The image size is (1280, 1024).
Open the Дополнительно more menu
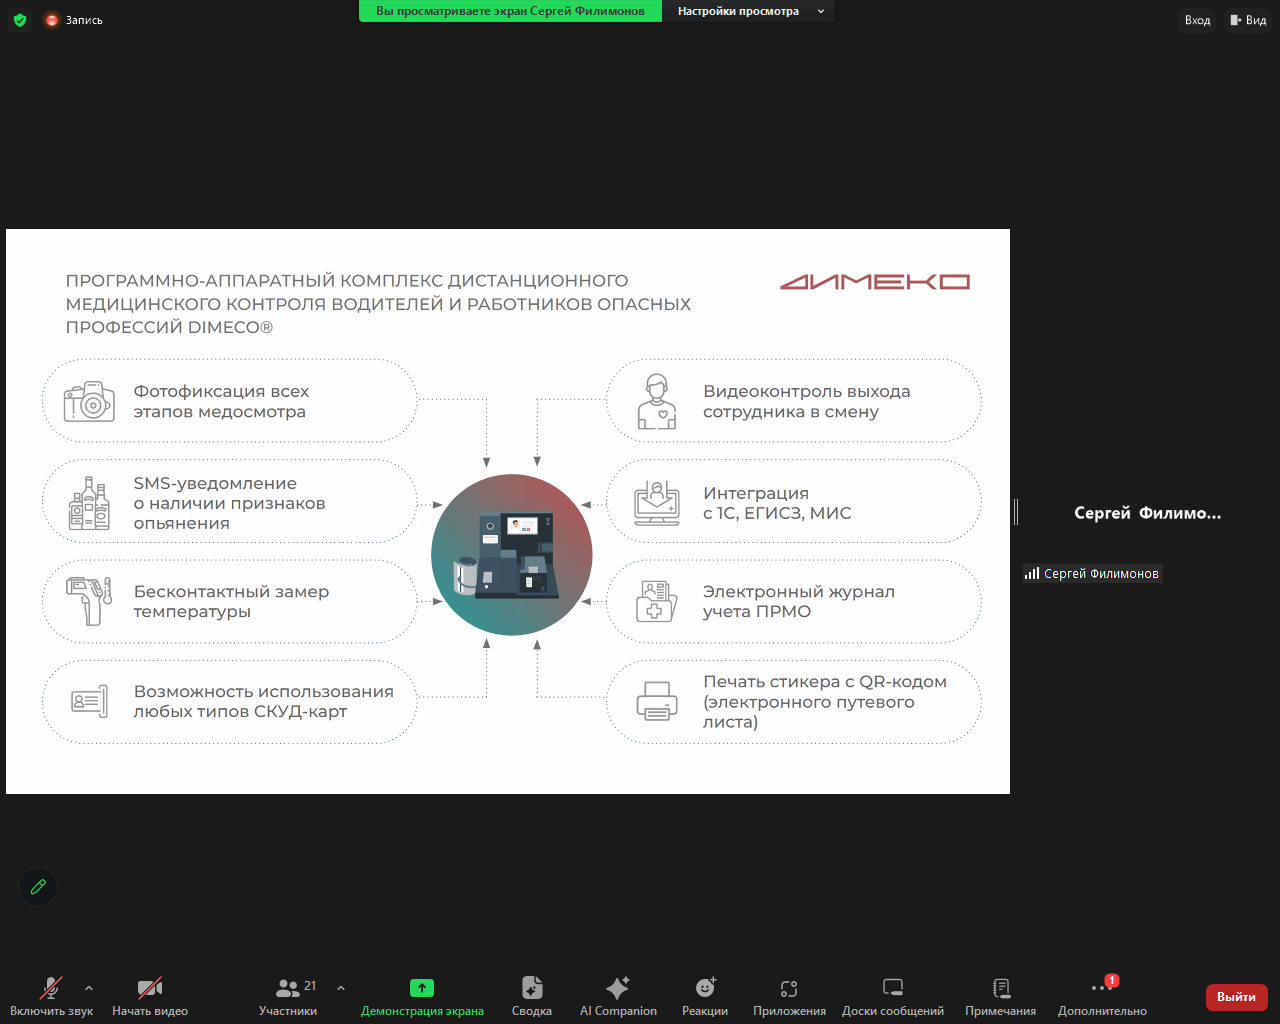1102,997
